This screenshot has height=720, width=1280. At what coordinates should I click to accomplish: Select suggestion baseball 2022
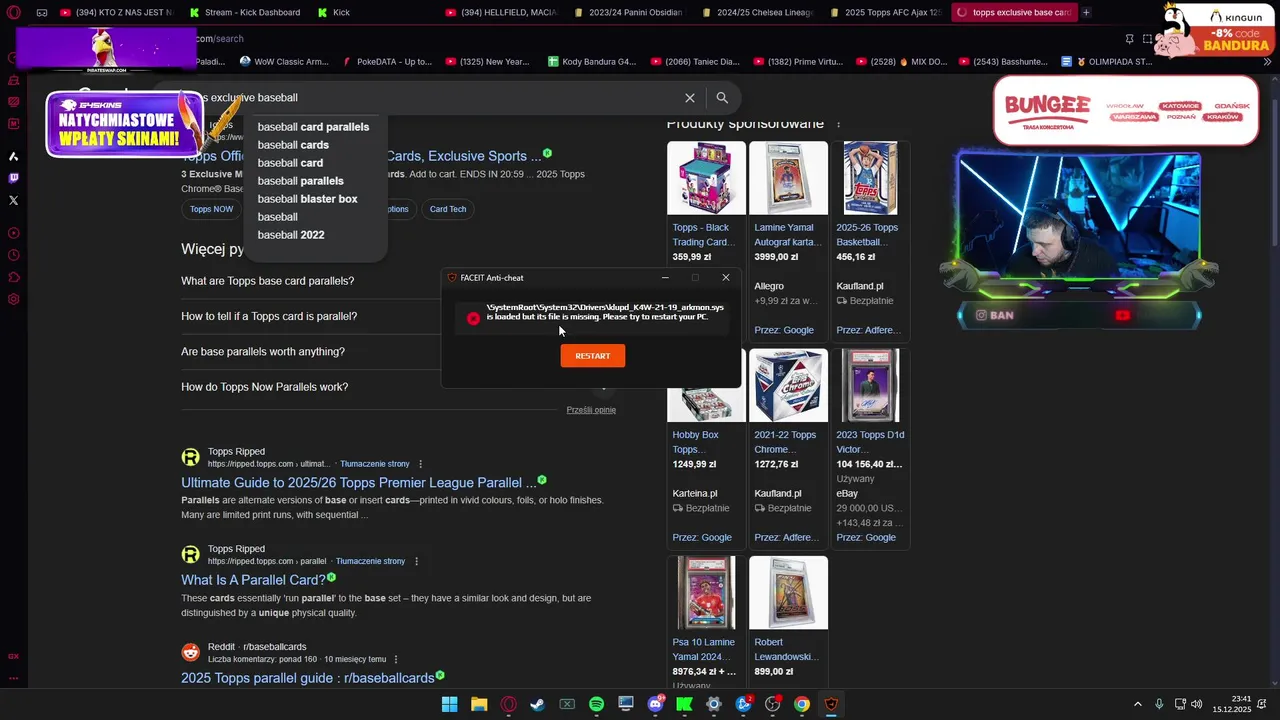(x=291, y=235)
